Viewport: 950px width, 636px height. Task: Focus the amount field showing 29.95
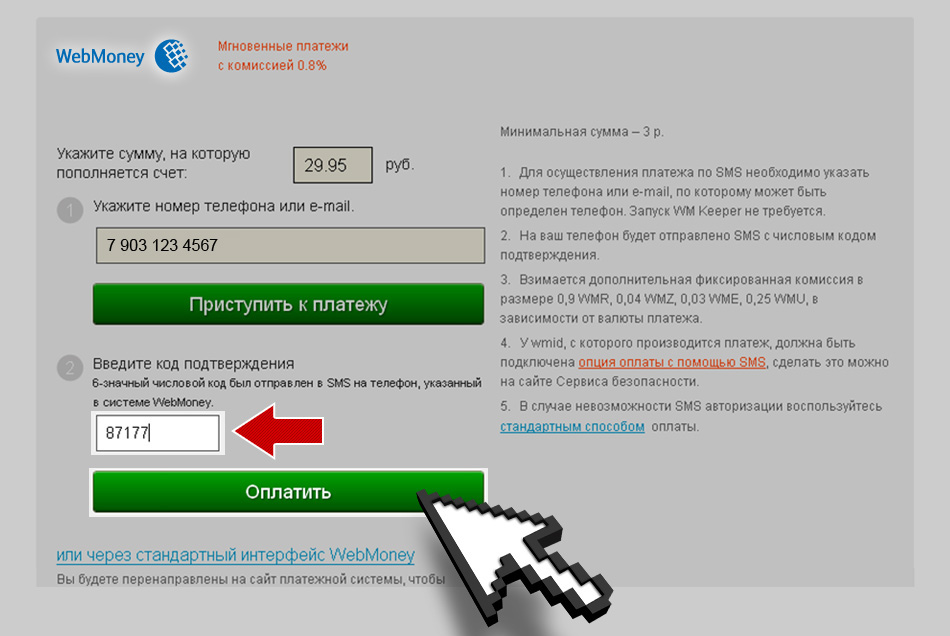pyautogui.click(x=333, y=165)
